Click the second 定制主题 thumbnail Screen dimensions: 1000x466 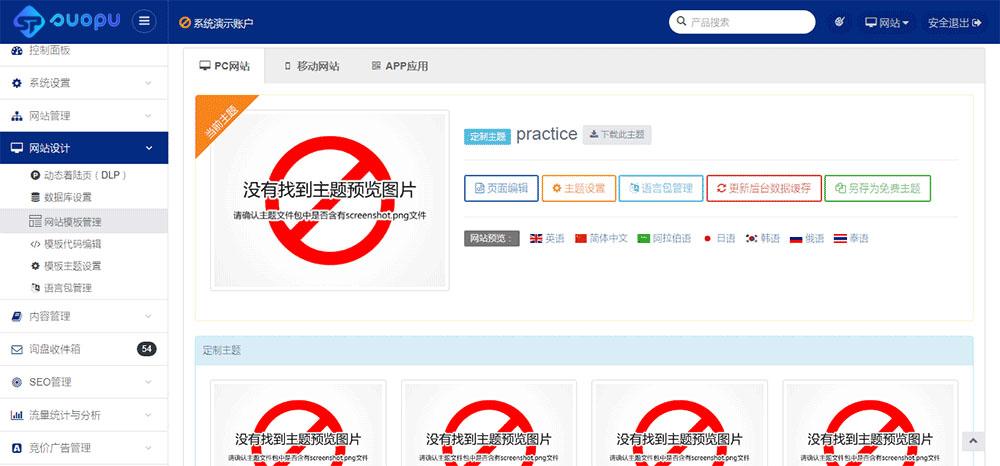click(489, 423)
